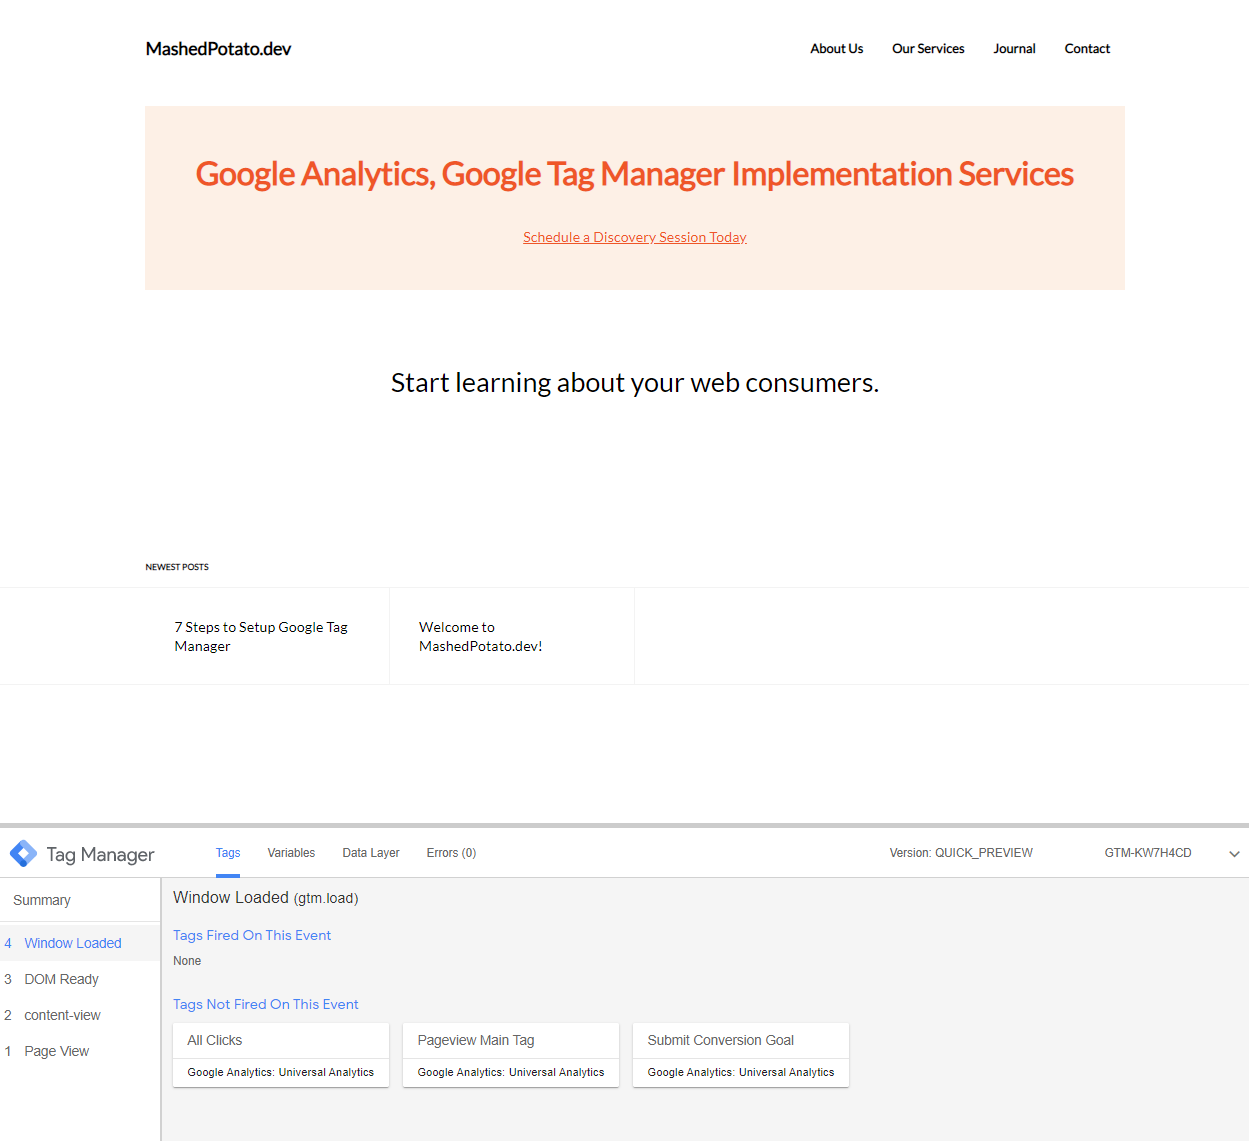The image size is (1249, 1141).
Task: Click the Window Loaded (gtm.load) title
Action: coord(266,898)
